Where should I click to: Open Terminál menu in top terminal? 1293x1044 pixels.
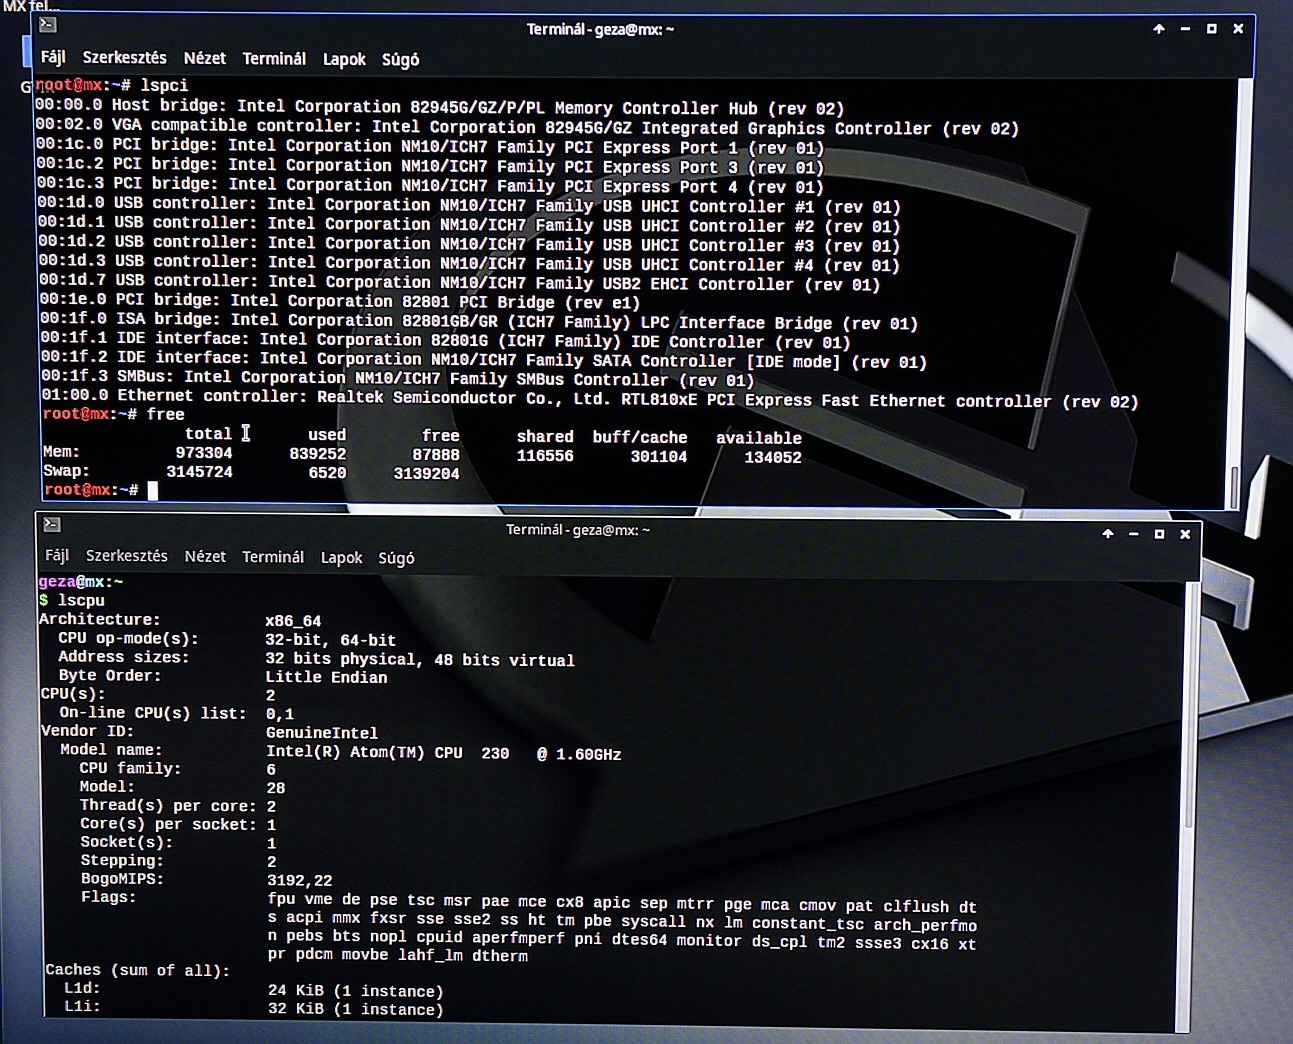[274, 59]
